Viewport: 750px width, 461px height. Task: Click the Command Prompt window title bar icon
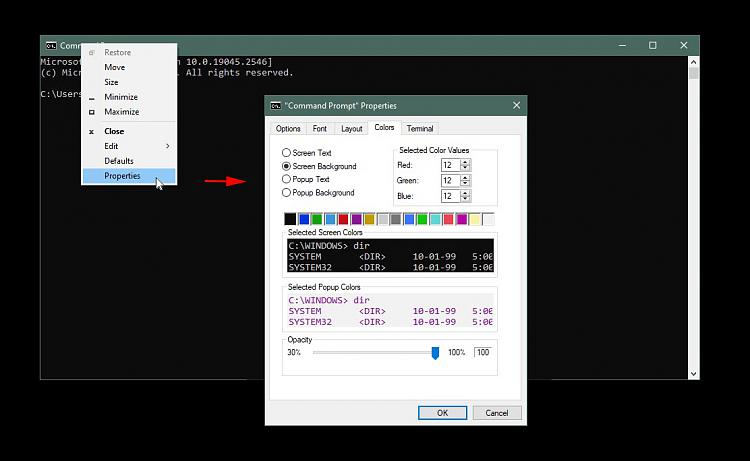point(51,45)
